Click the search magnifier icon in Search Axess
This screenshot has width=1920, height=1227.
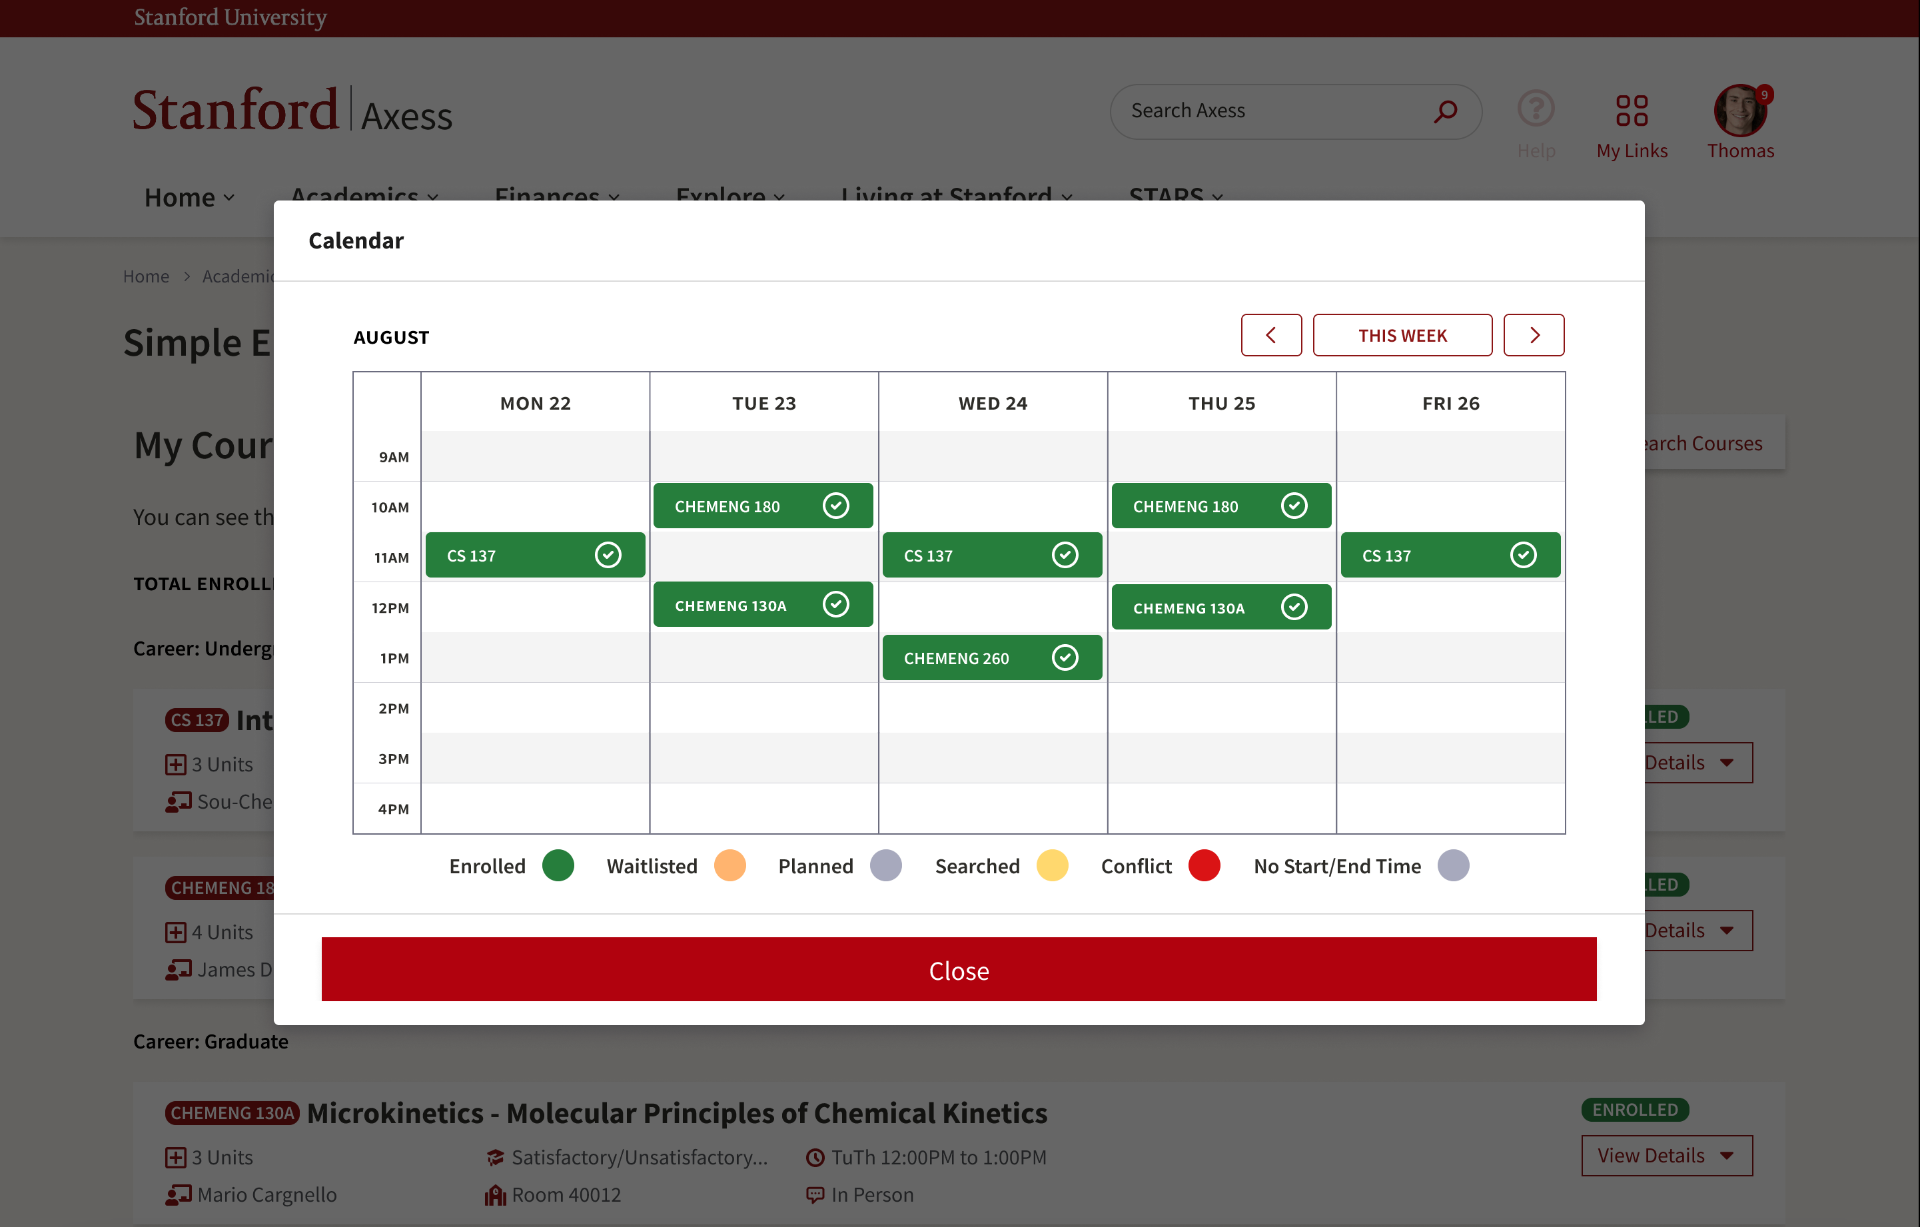click(1445, 111)
